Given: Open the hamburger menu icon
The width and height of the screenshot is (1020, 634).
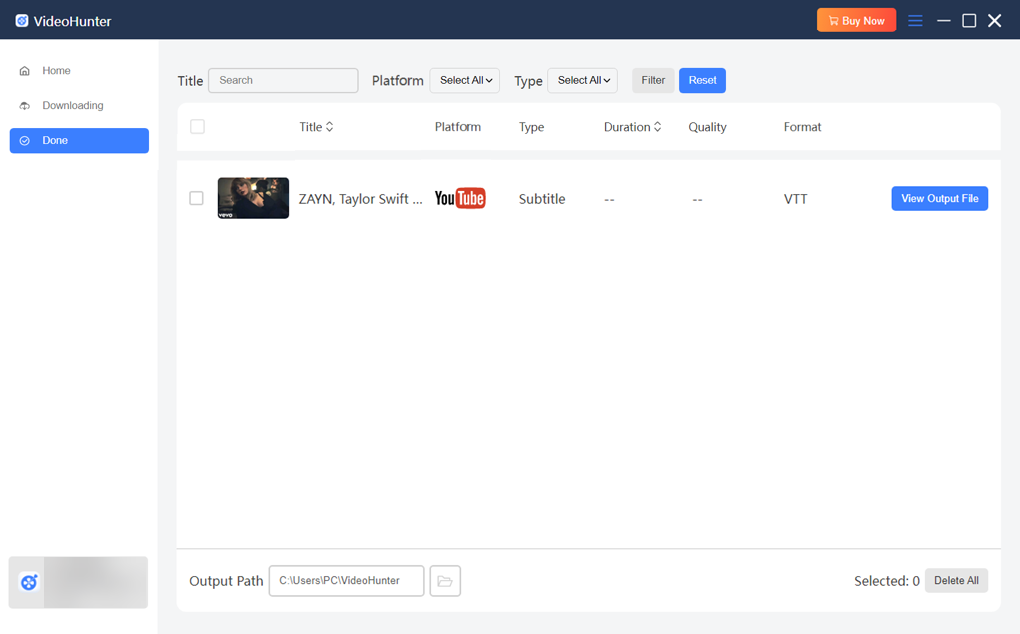Looking at the screenshot, I should (x=915, y=21).
